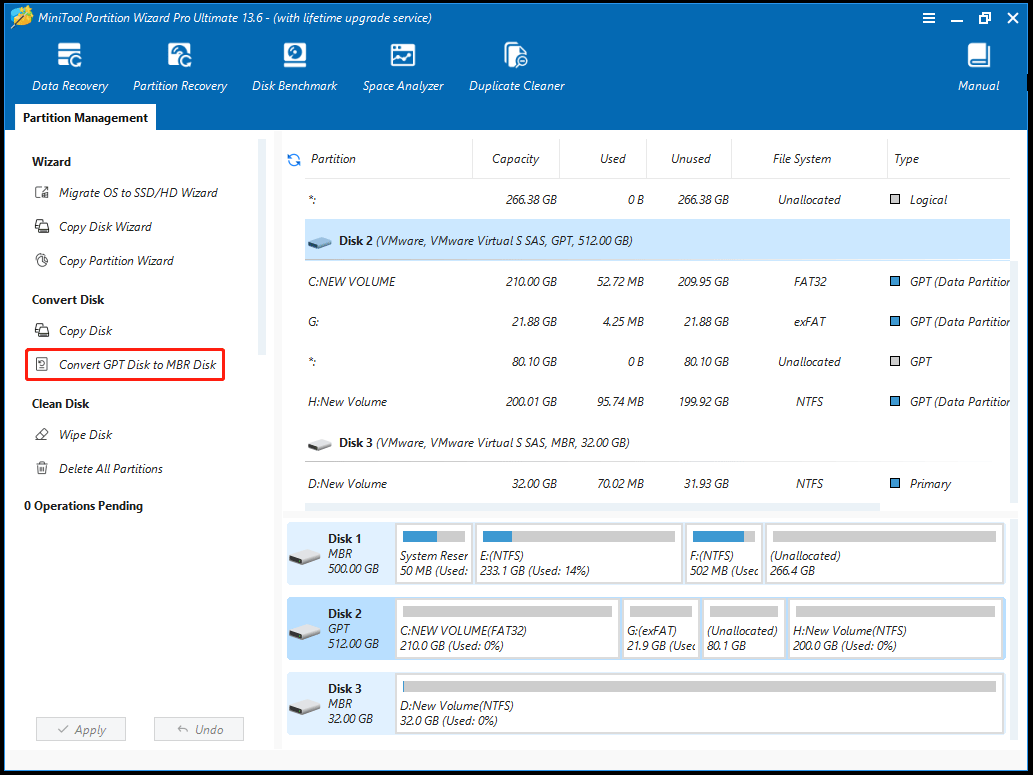Select E:(NTFS) block on Disk 1 map
The height and width of the screenshot is (775, 1033).
click(578, 554)
